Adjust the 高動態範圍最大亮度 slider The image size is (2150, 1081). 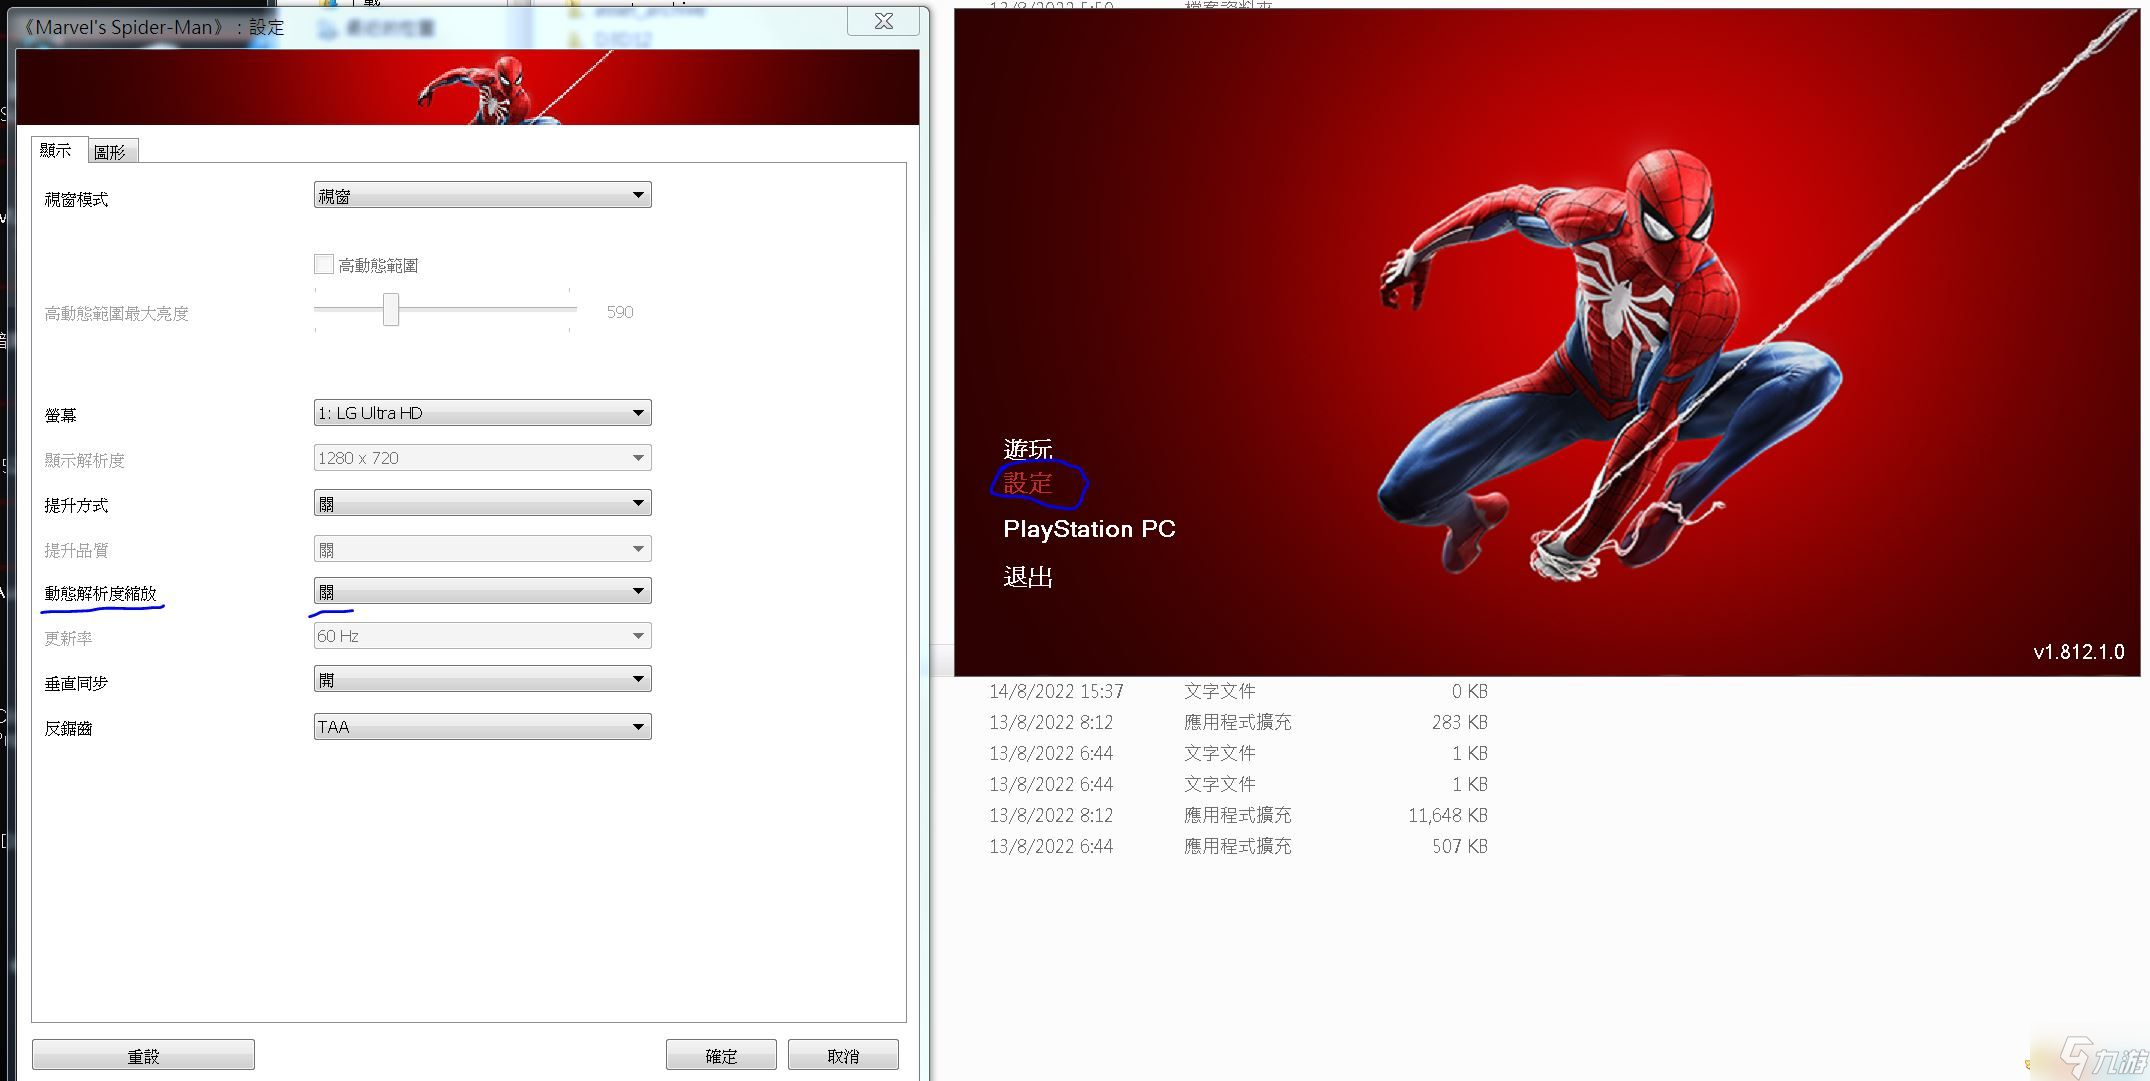pyautogui.click(x=391, y=310)
